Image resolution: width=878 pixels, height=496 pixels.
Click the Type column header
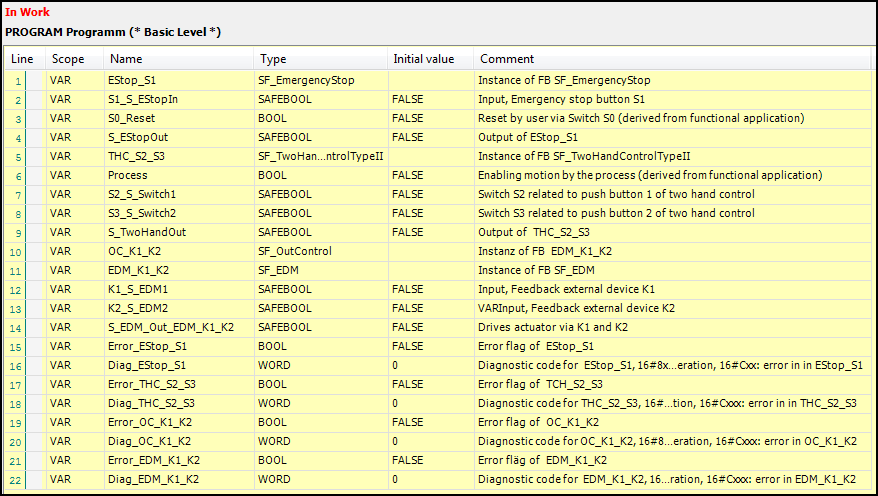318,59
